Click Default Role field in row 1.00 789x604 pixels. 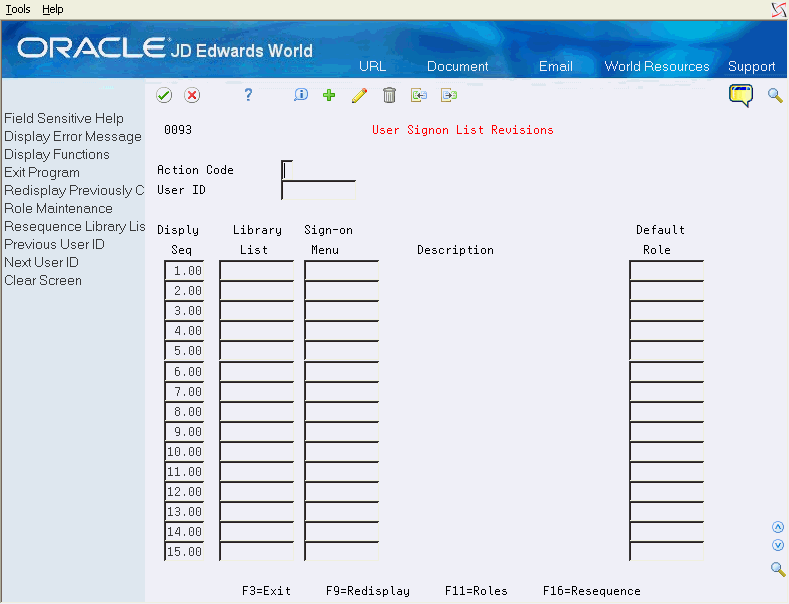coord(667,271)
